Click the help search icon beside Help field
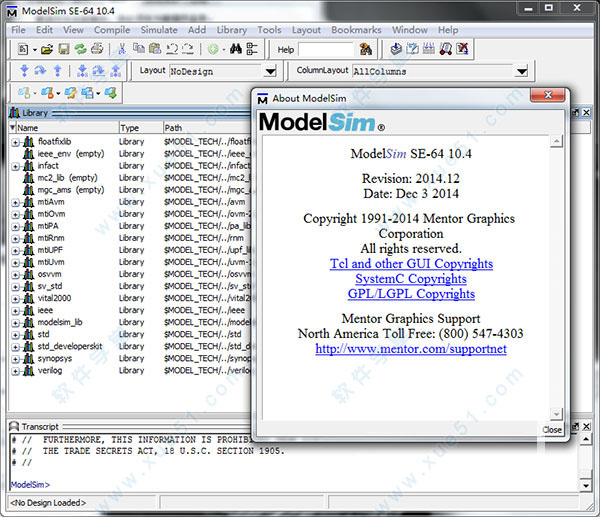The image size is (600, 517). (366, 49)
